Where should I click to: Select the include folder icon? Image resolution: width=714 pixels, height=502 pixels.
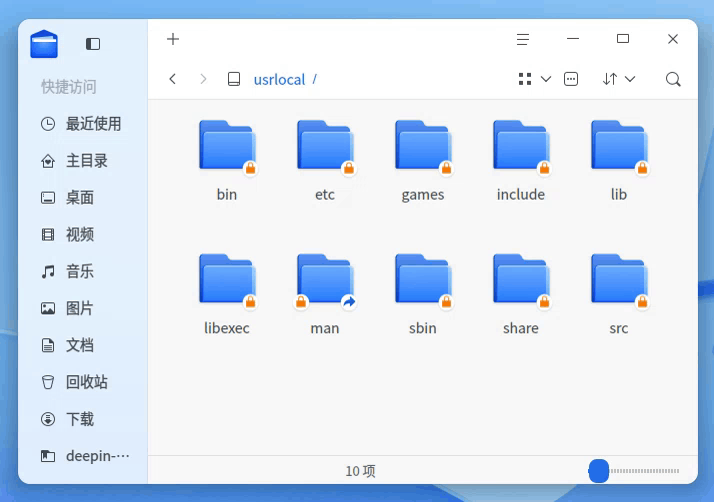[521, 147]
